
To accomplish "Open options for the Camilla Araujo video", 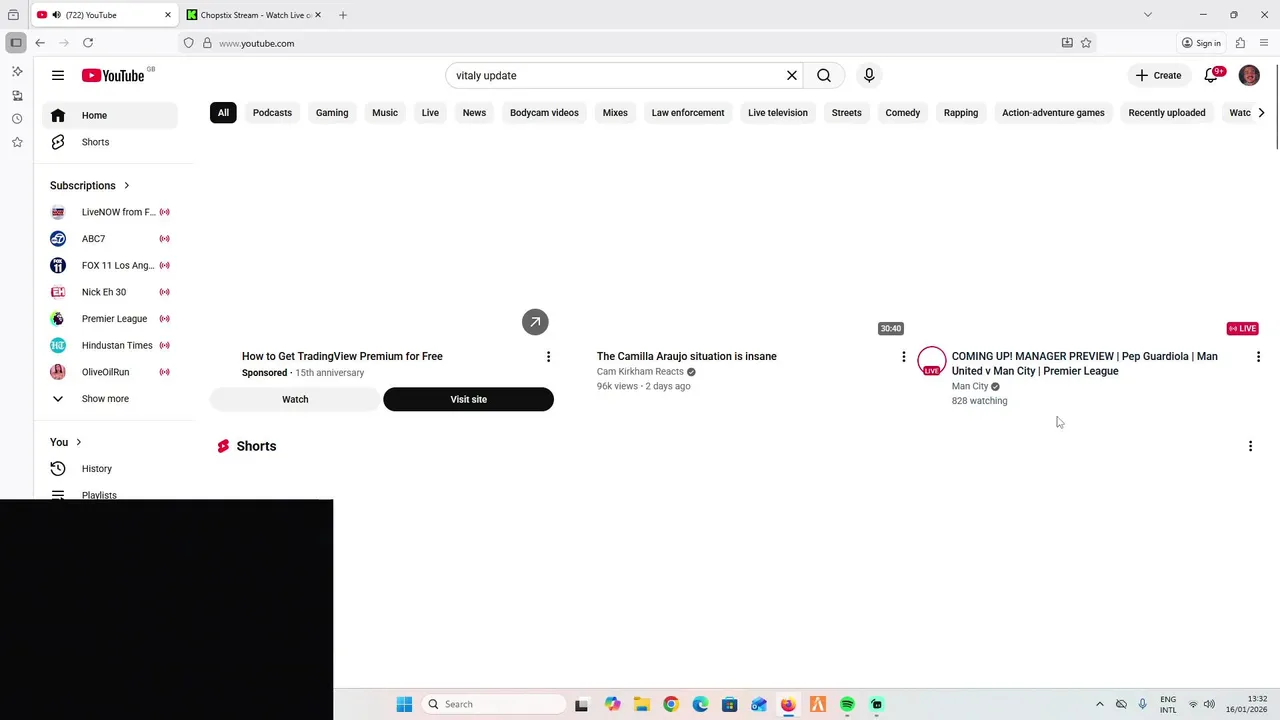I will (x=903, y=357).
